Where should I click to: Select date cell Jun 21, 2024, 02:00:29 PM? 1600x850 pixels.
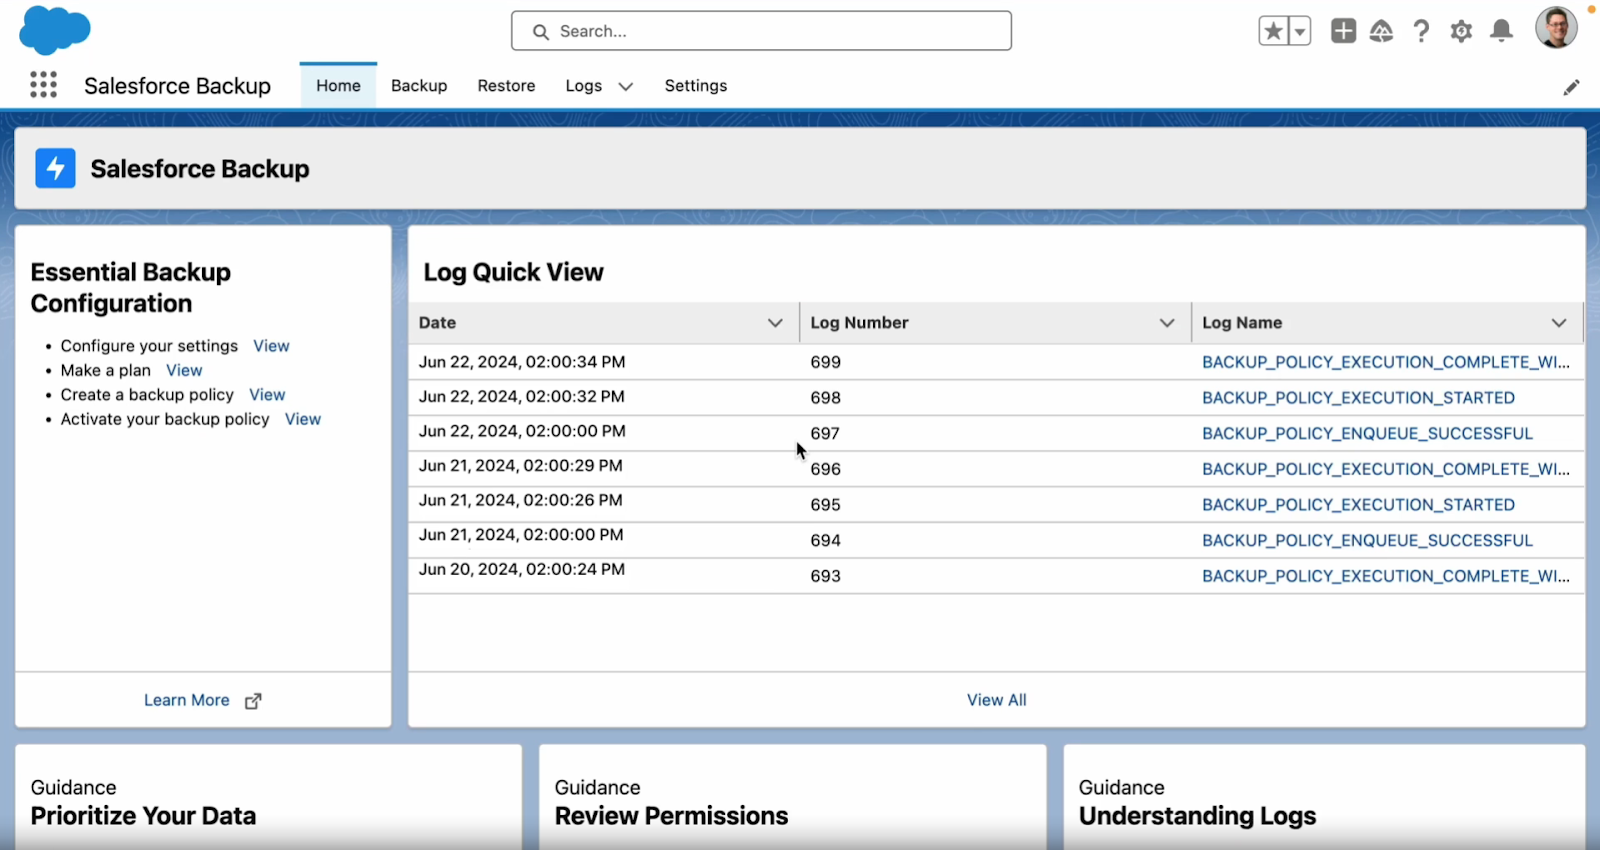(520, 466)
